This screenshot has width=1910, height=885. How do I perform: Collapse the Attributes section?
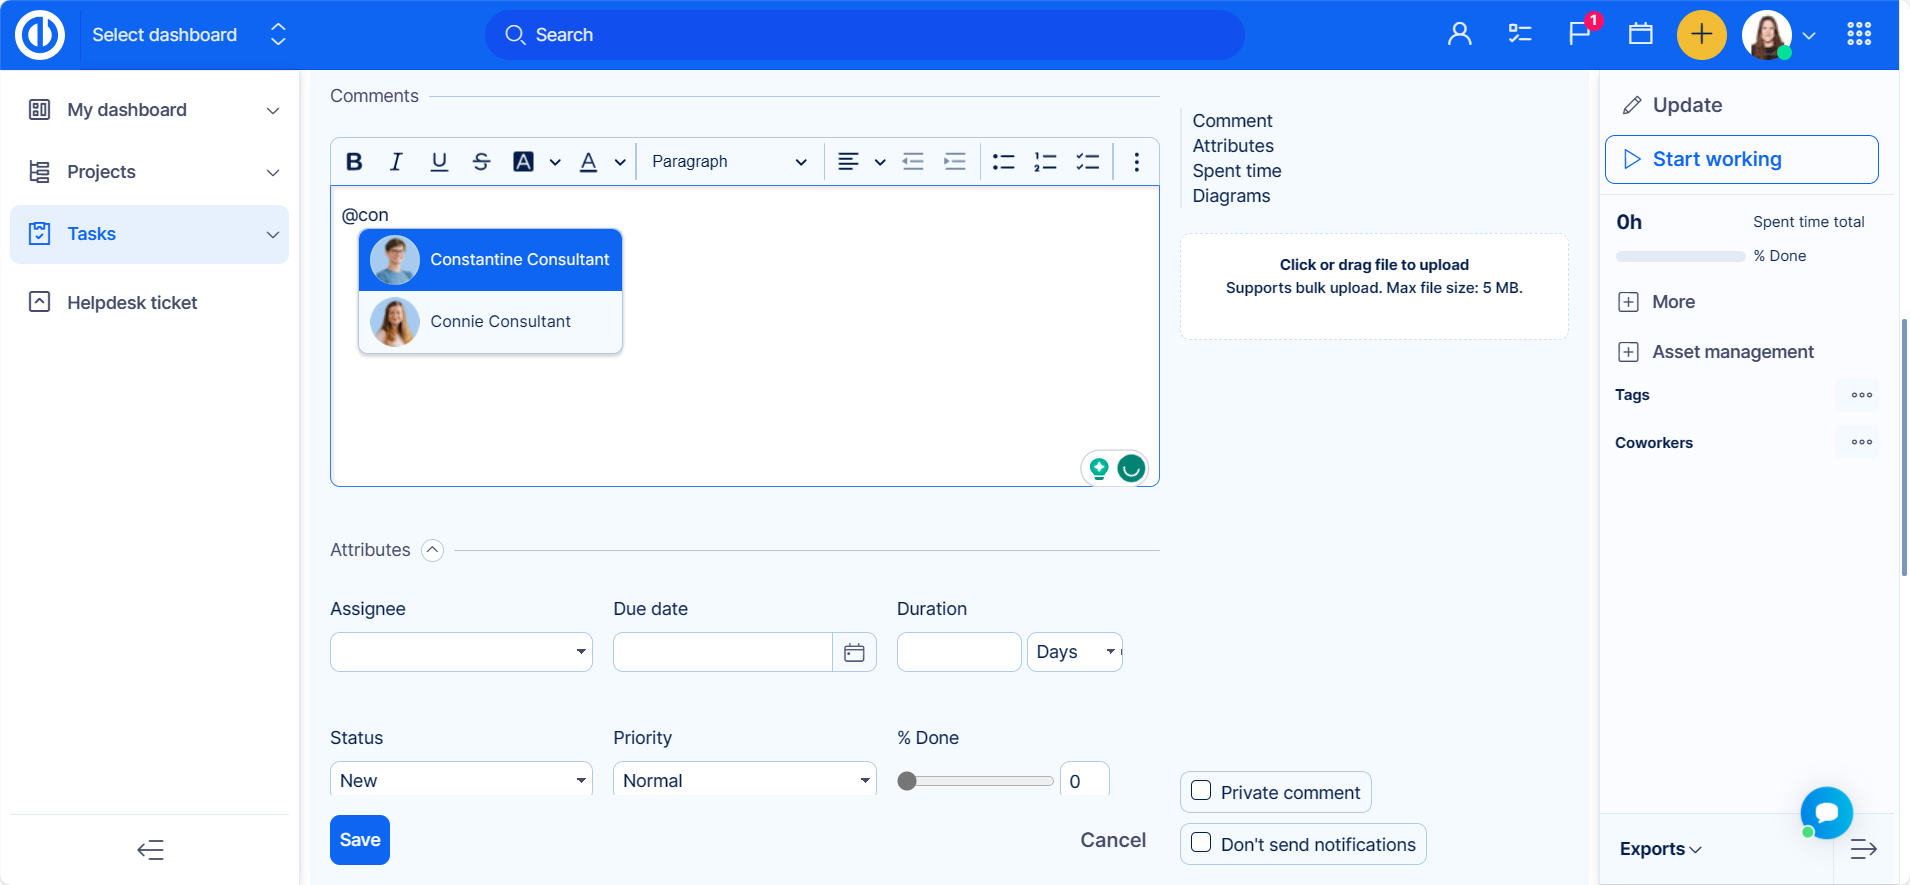(432, 550)
